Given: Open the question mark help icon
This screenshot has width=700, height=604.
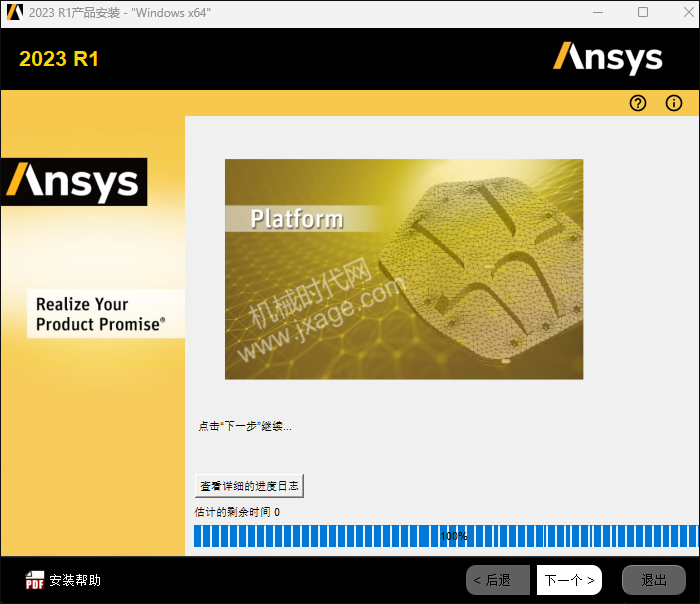Looking at the screenshot, I should tap(638, 103).
